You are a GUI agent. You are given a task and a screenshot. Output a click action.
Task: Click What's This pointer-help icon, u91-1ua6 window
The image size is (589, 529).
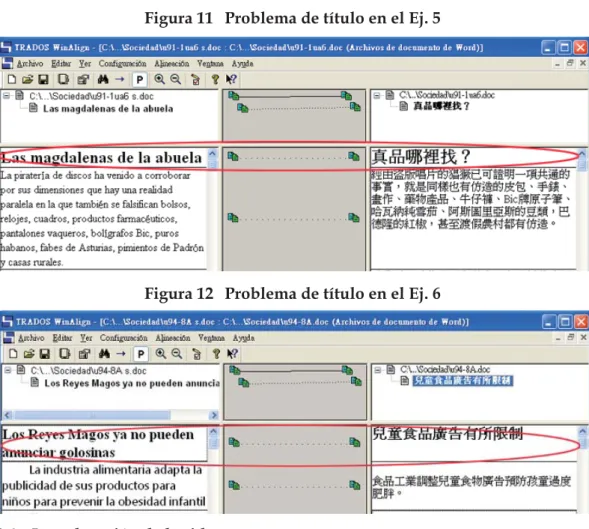coord(231,79)
